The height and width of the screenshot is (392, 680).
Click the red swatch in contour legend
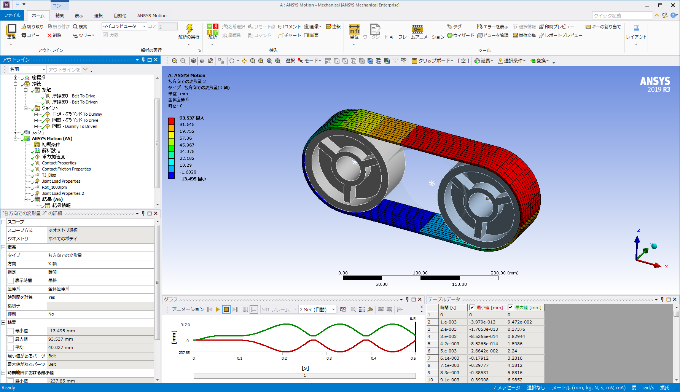click(171, 121)
